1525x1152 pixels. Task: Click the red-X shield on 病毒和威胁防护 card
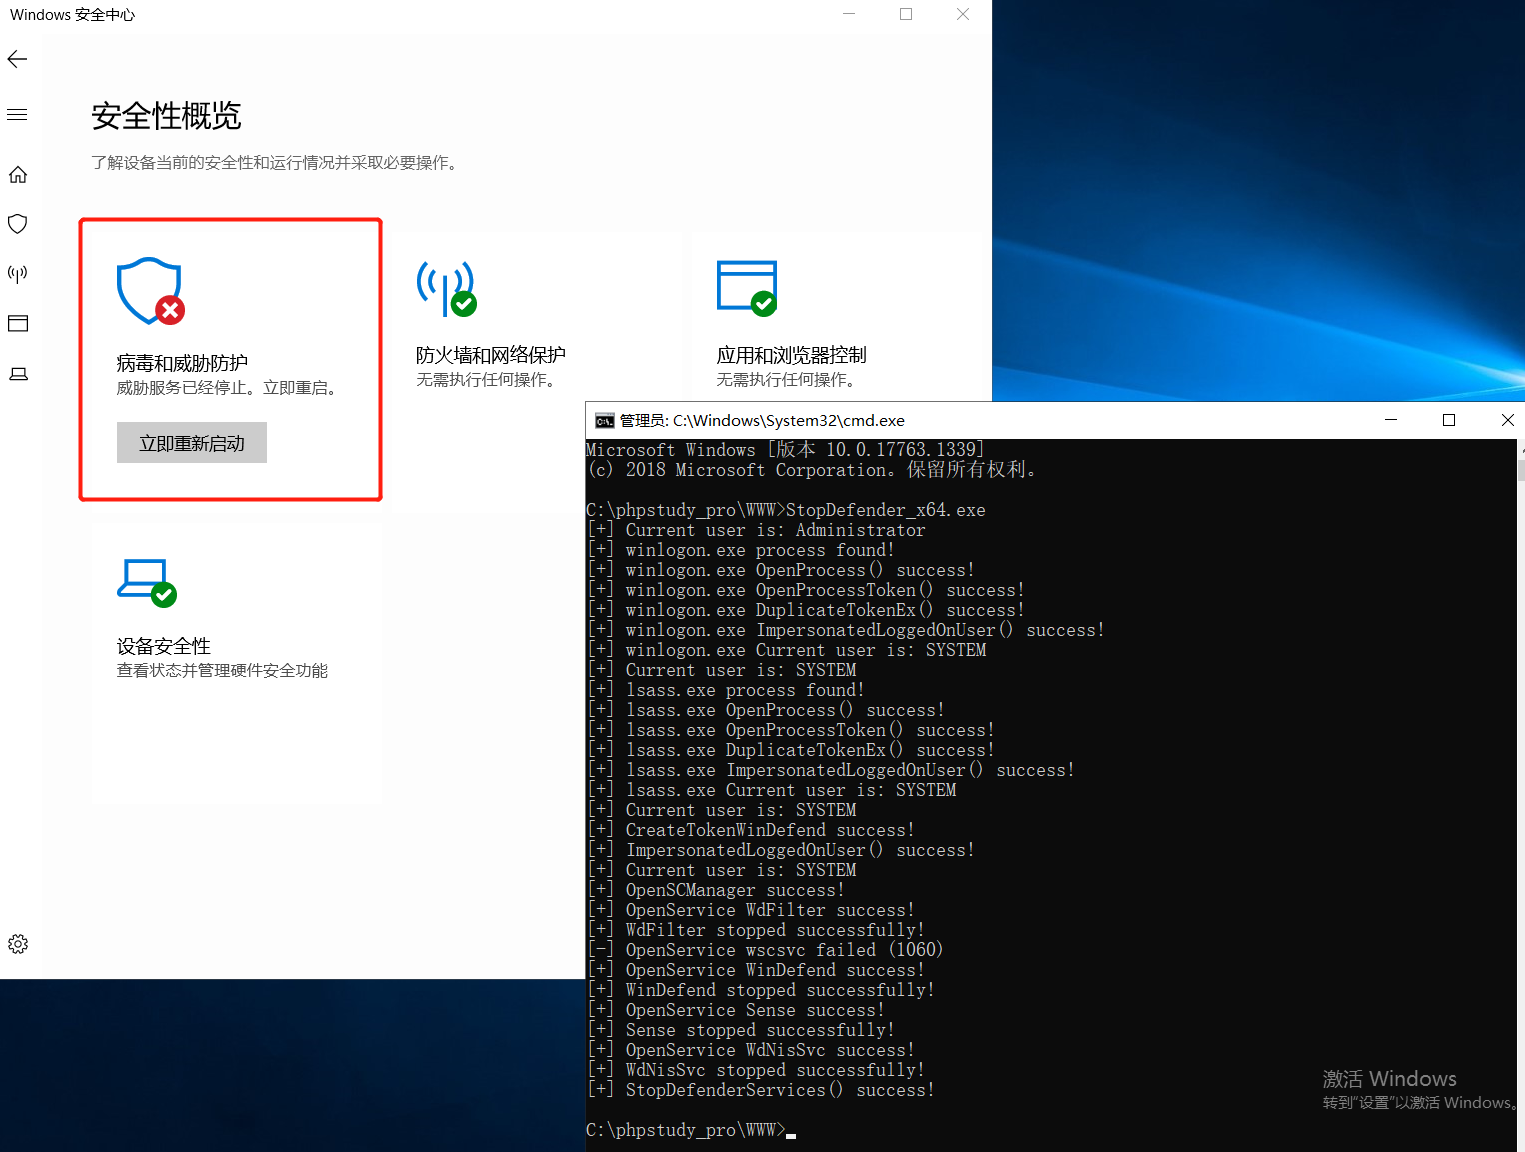click(x=149, y=291)
